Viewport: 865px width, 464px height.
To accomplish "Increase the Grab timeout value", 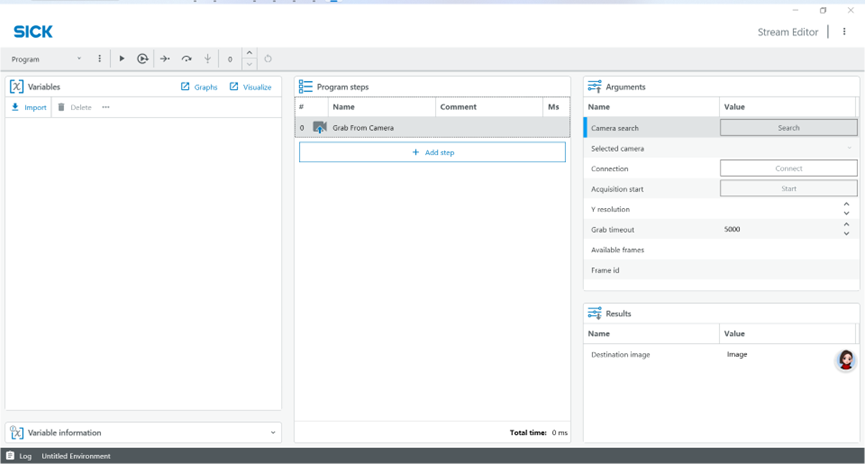I will [x=846, y=225].
